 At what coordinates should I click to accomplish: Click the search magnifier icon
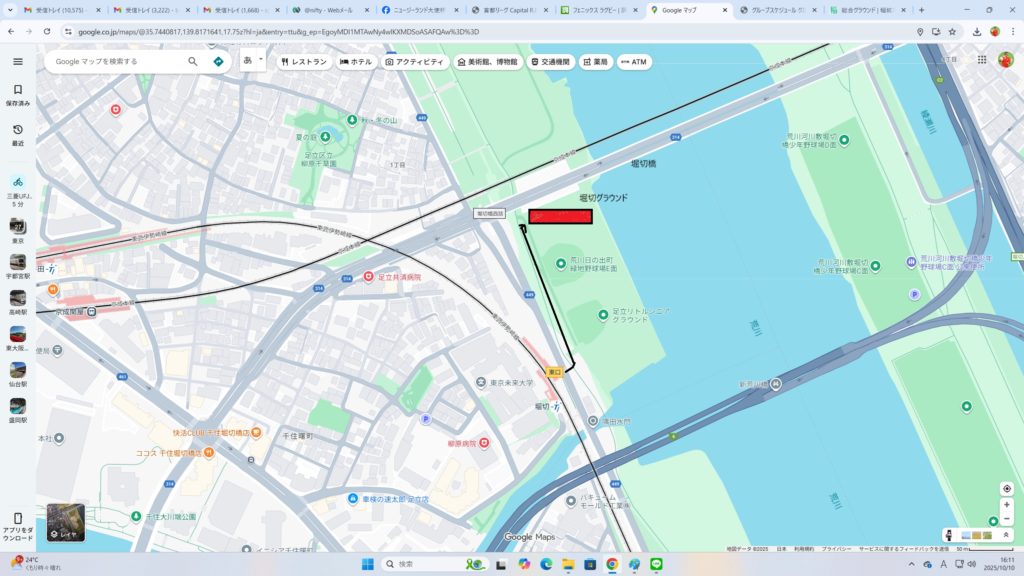click(x=193, y=61)
